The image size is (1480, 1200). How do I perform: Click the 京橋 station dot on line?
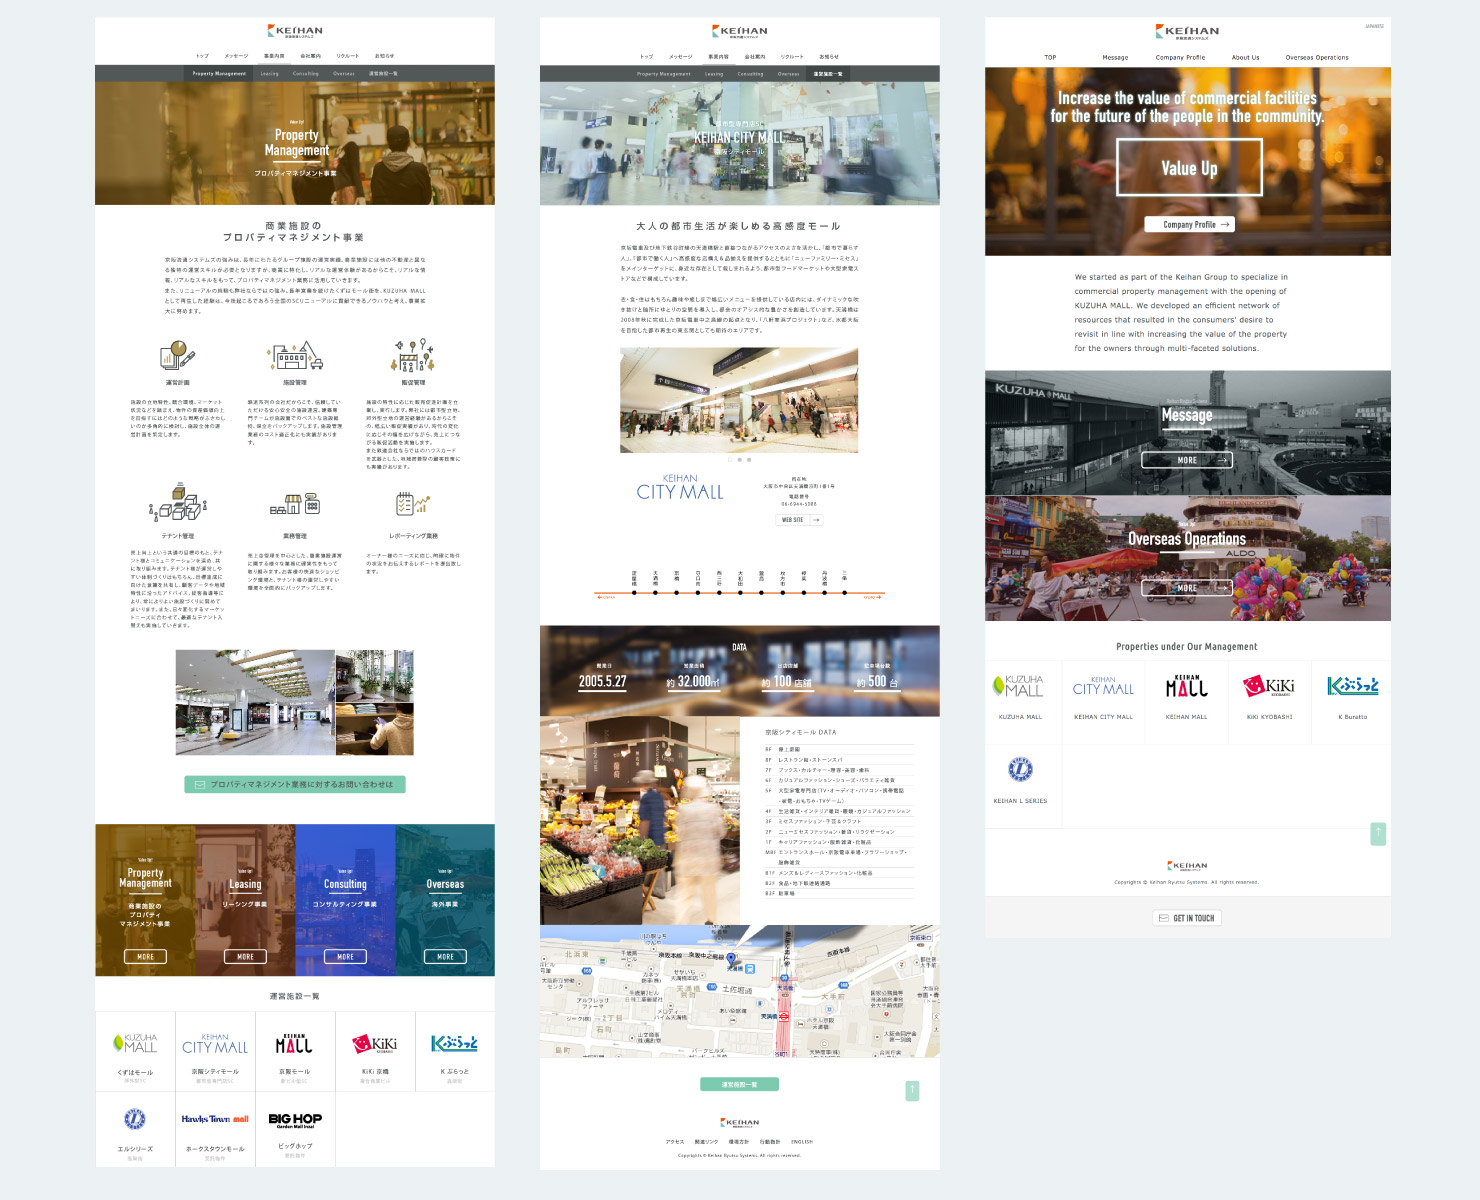[x=676, y=593]
